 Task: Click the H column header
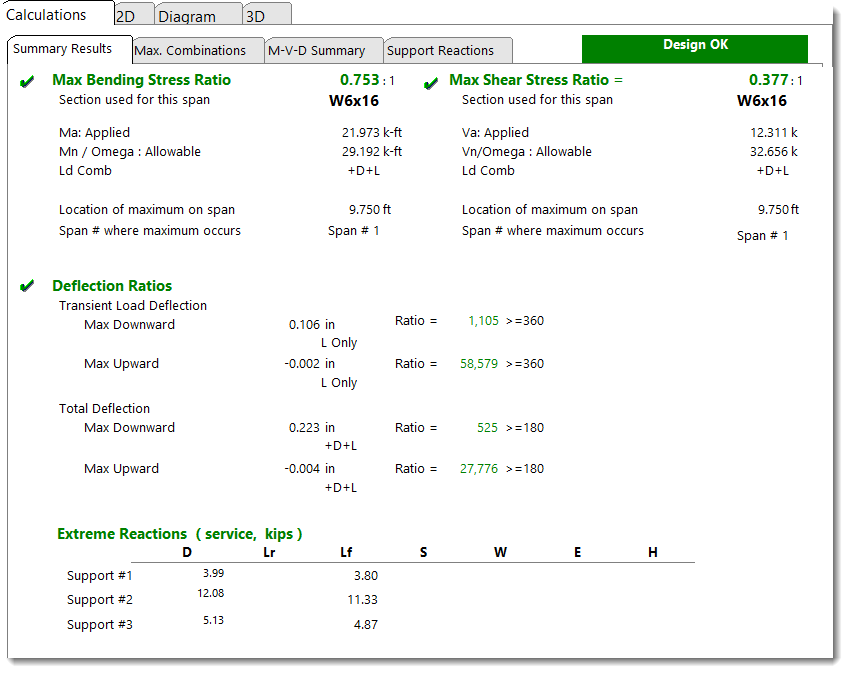click(653, 552)
